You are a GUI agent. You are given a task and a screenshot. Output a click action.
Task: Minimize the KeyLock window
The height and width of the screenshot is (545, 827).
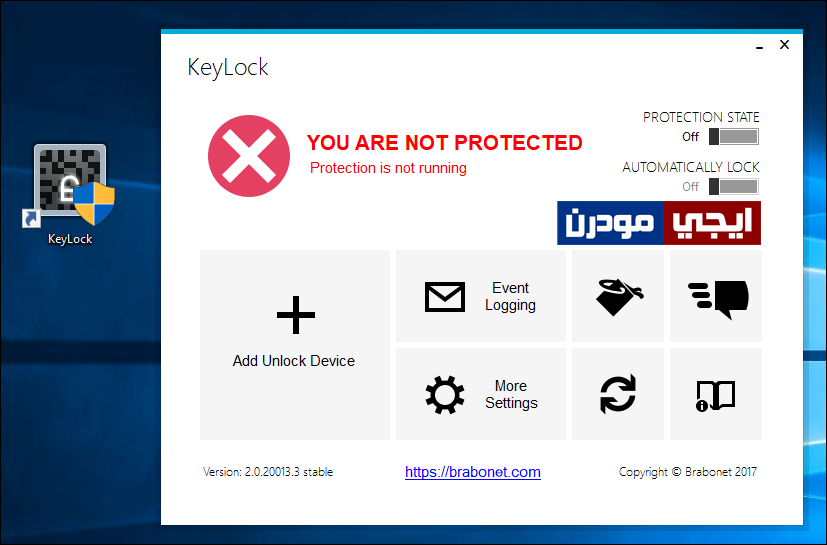tap(759, 47)
